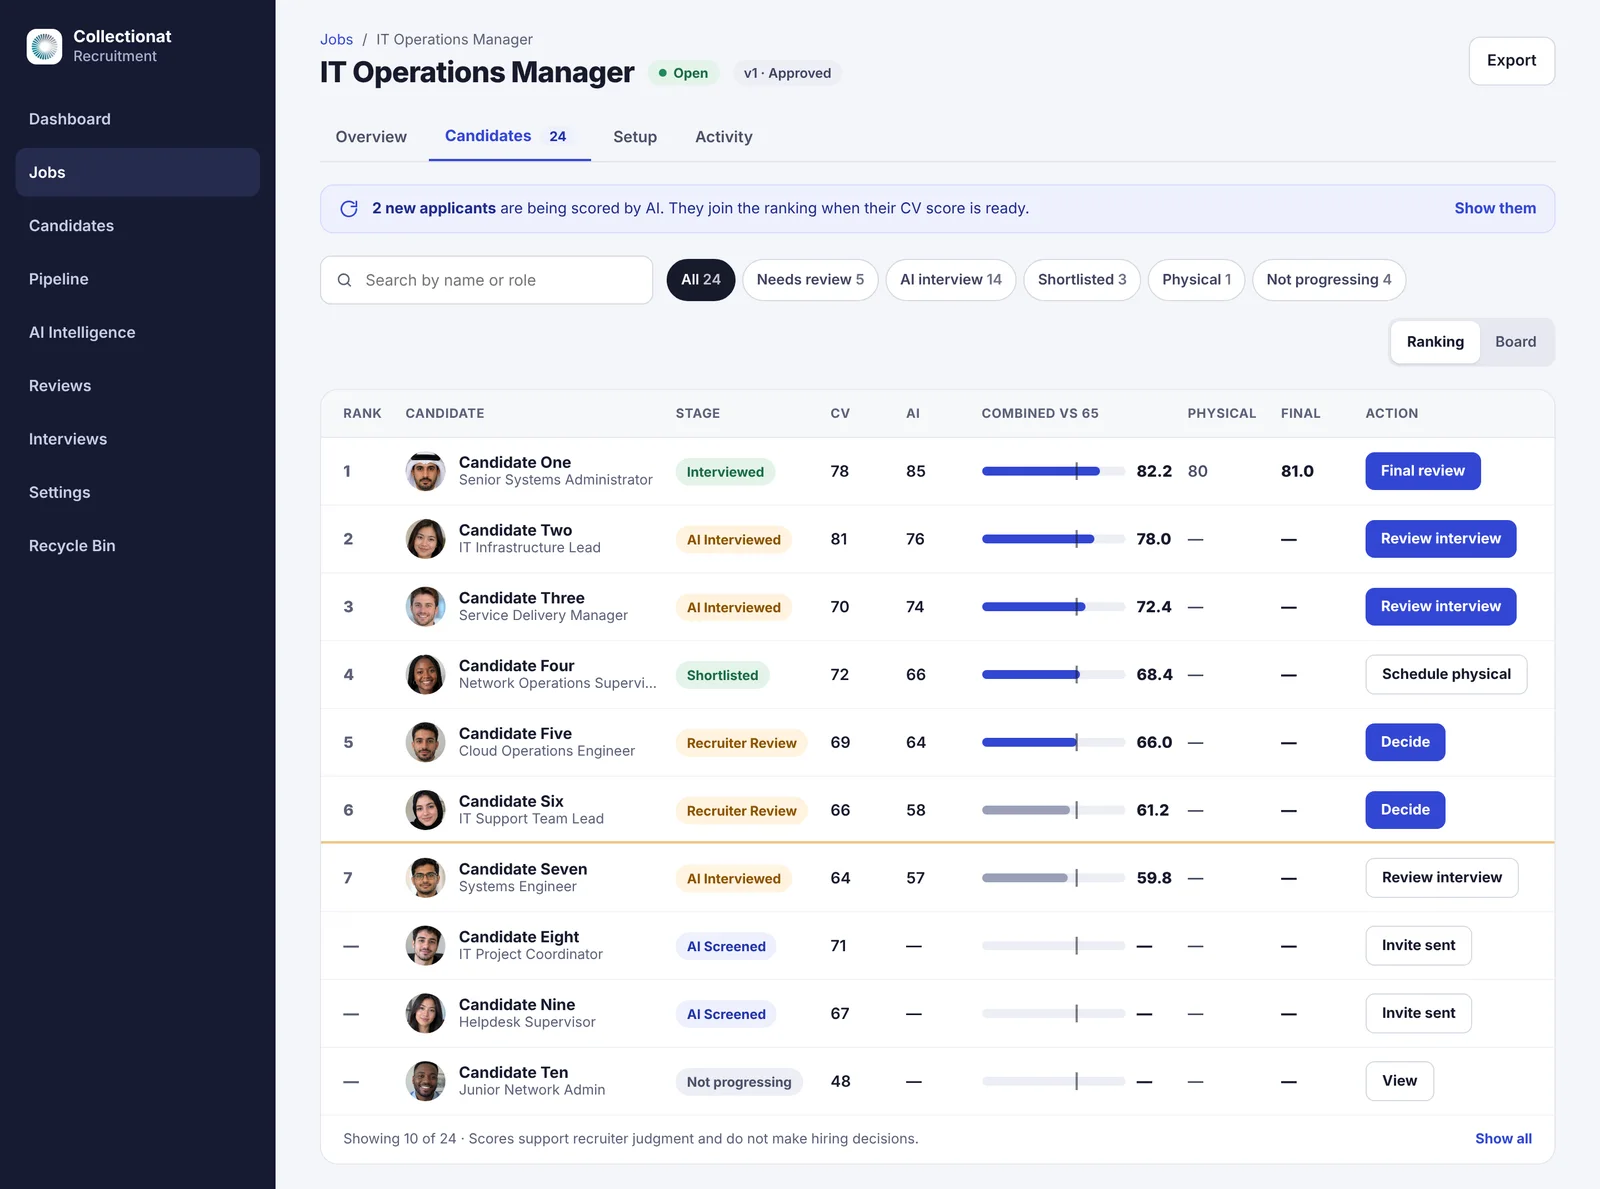The height and width of the screenshot is (1189, 1600).
Task: Click Decide for Candidate Five
Action: (1405, 742)
